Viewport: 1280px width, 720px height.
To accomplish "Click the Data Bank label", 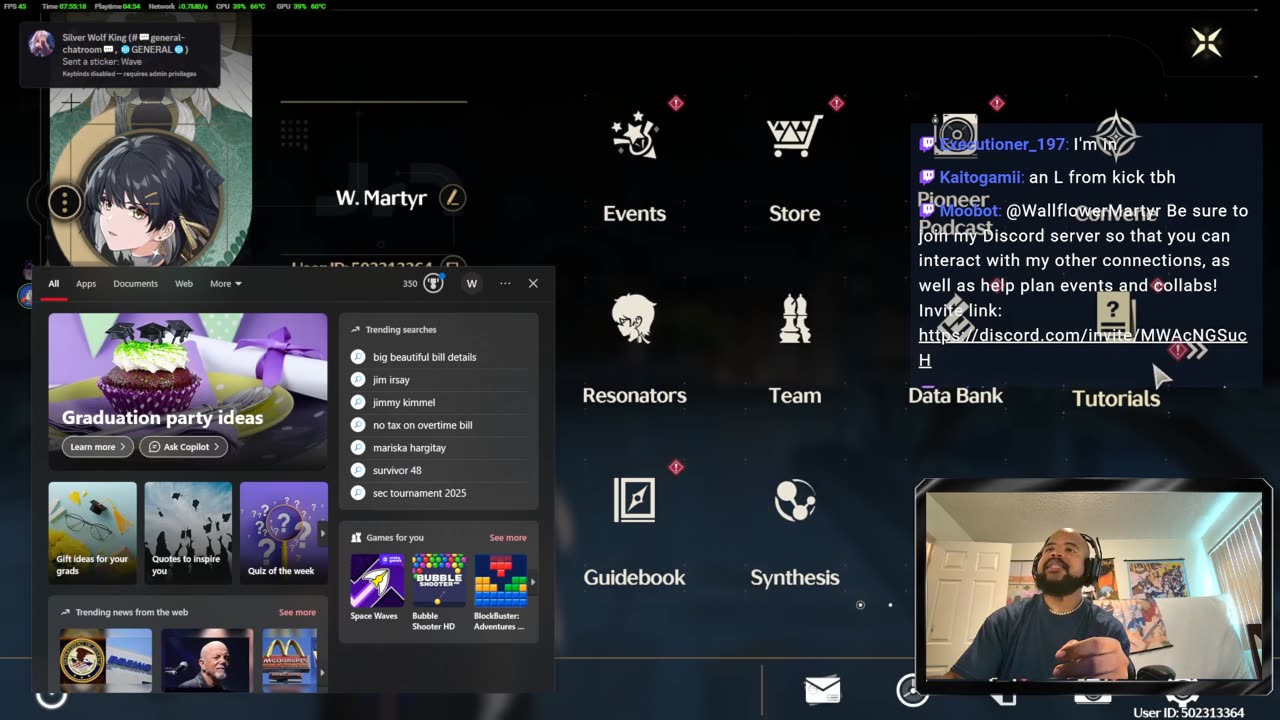I will 955,396.
